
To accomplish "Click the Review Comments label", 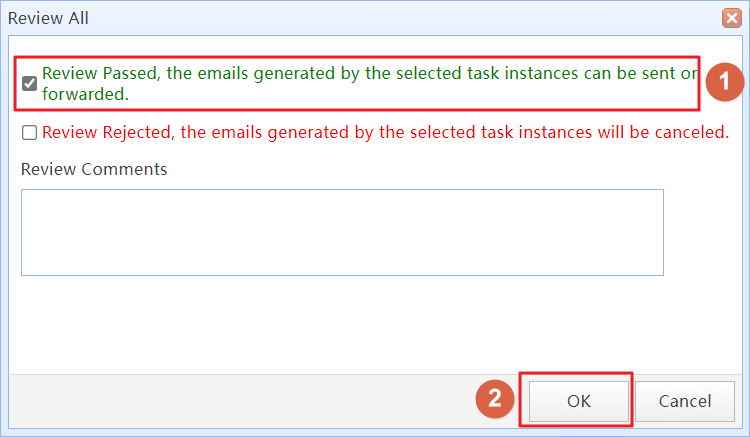I will click(94, 169).
